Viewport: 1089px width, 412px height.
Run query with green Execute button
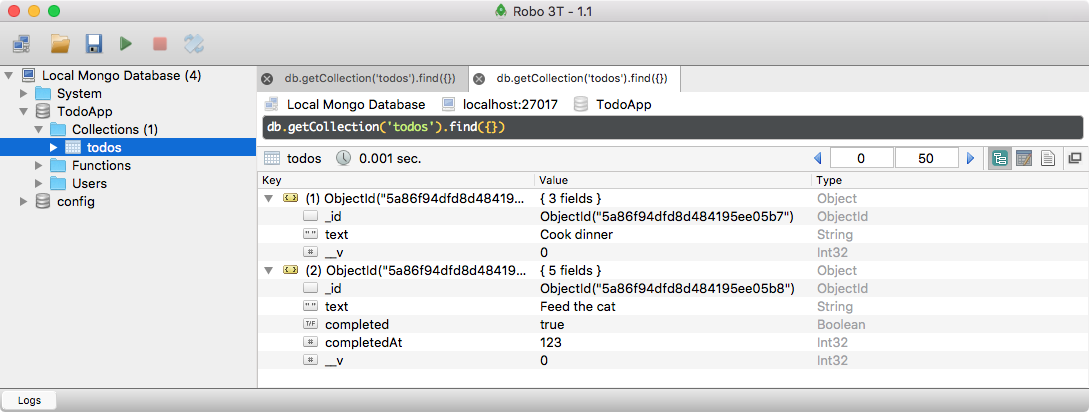point(126,43)
